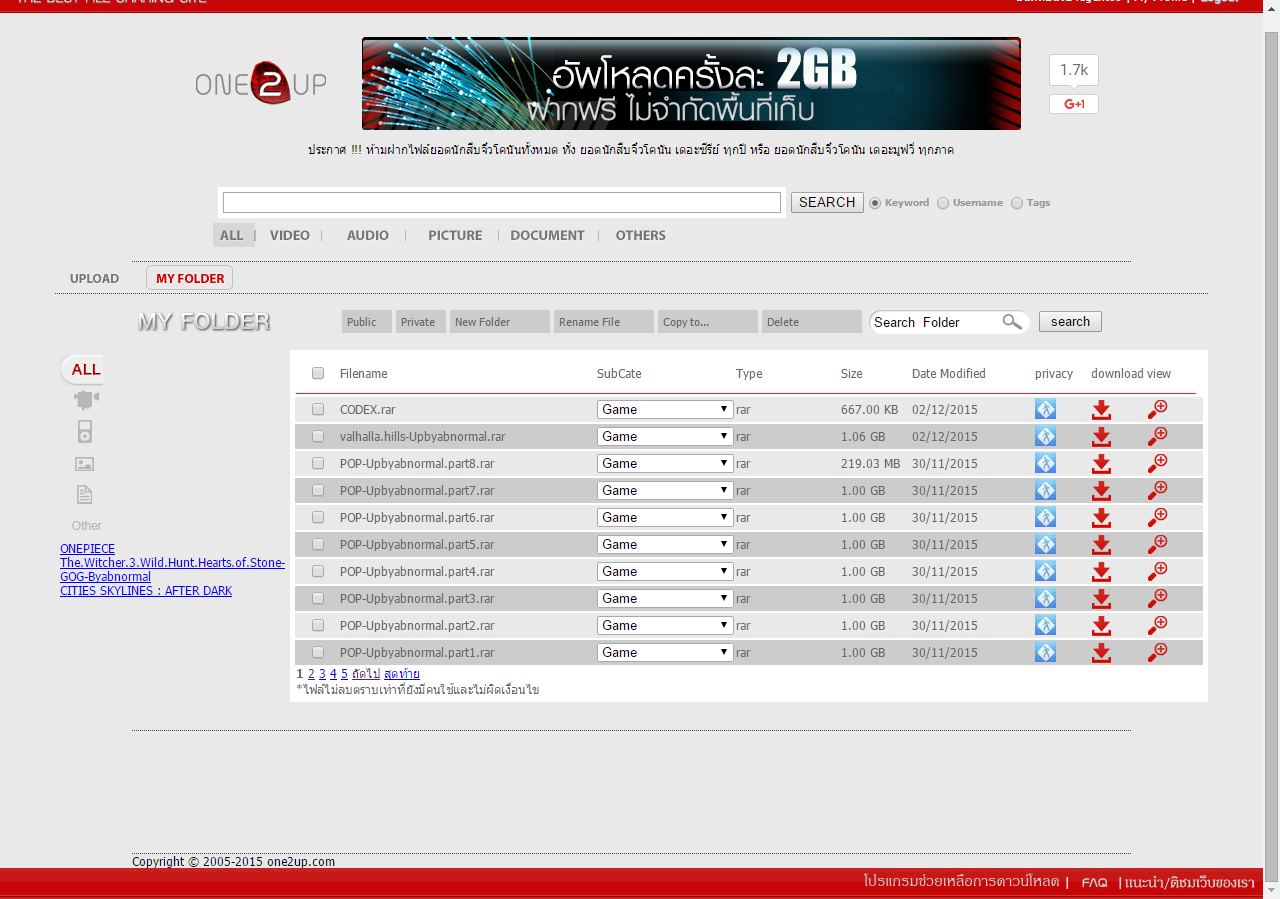Open SubCate dropdown for POP-Upbyabnormal.part8.rar
This screenshot has height=899, width=1280.
click(665, 463)
